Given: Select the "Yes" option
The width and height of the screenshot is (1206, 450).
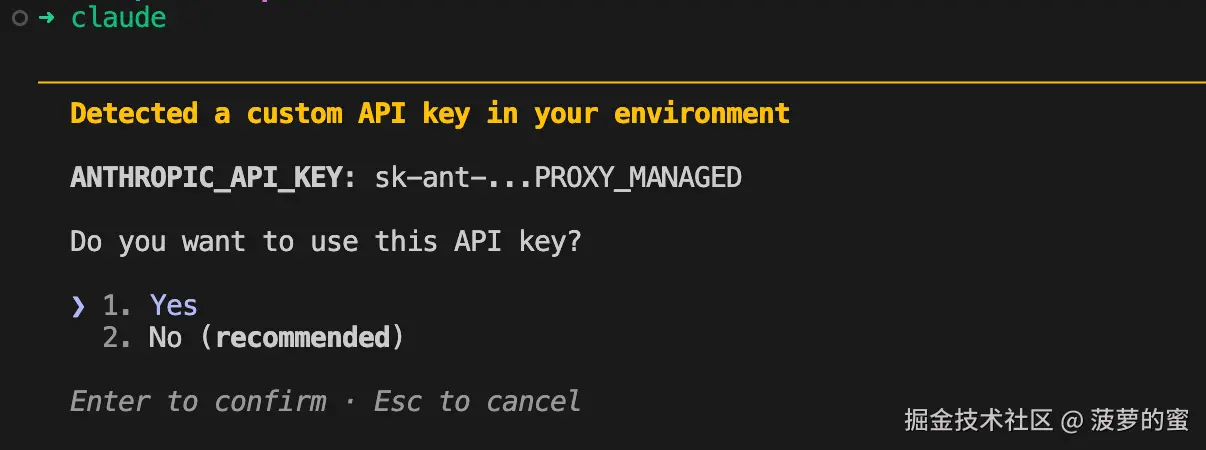Looking at the screenshot, I should click(x=173, y=305).
